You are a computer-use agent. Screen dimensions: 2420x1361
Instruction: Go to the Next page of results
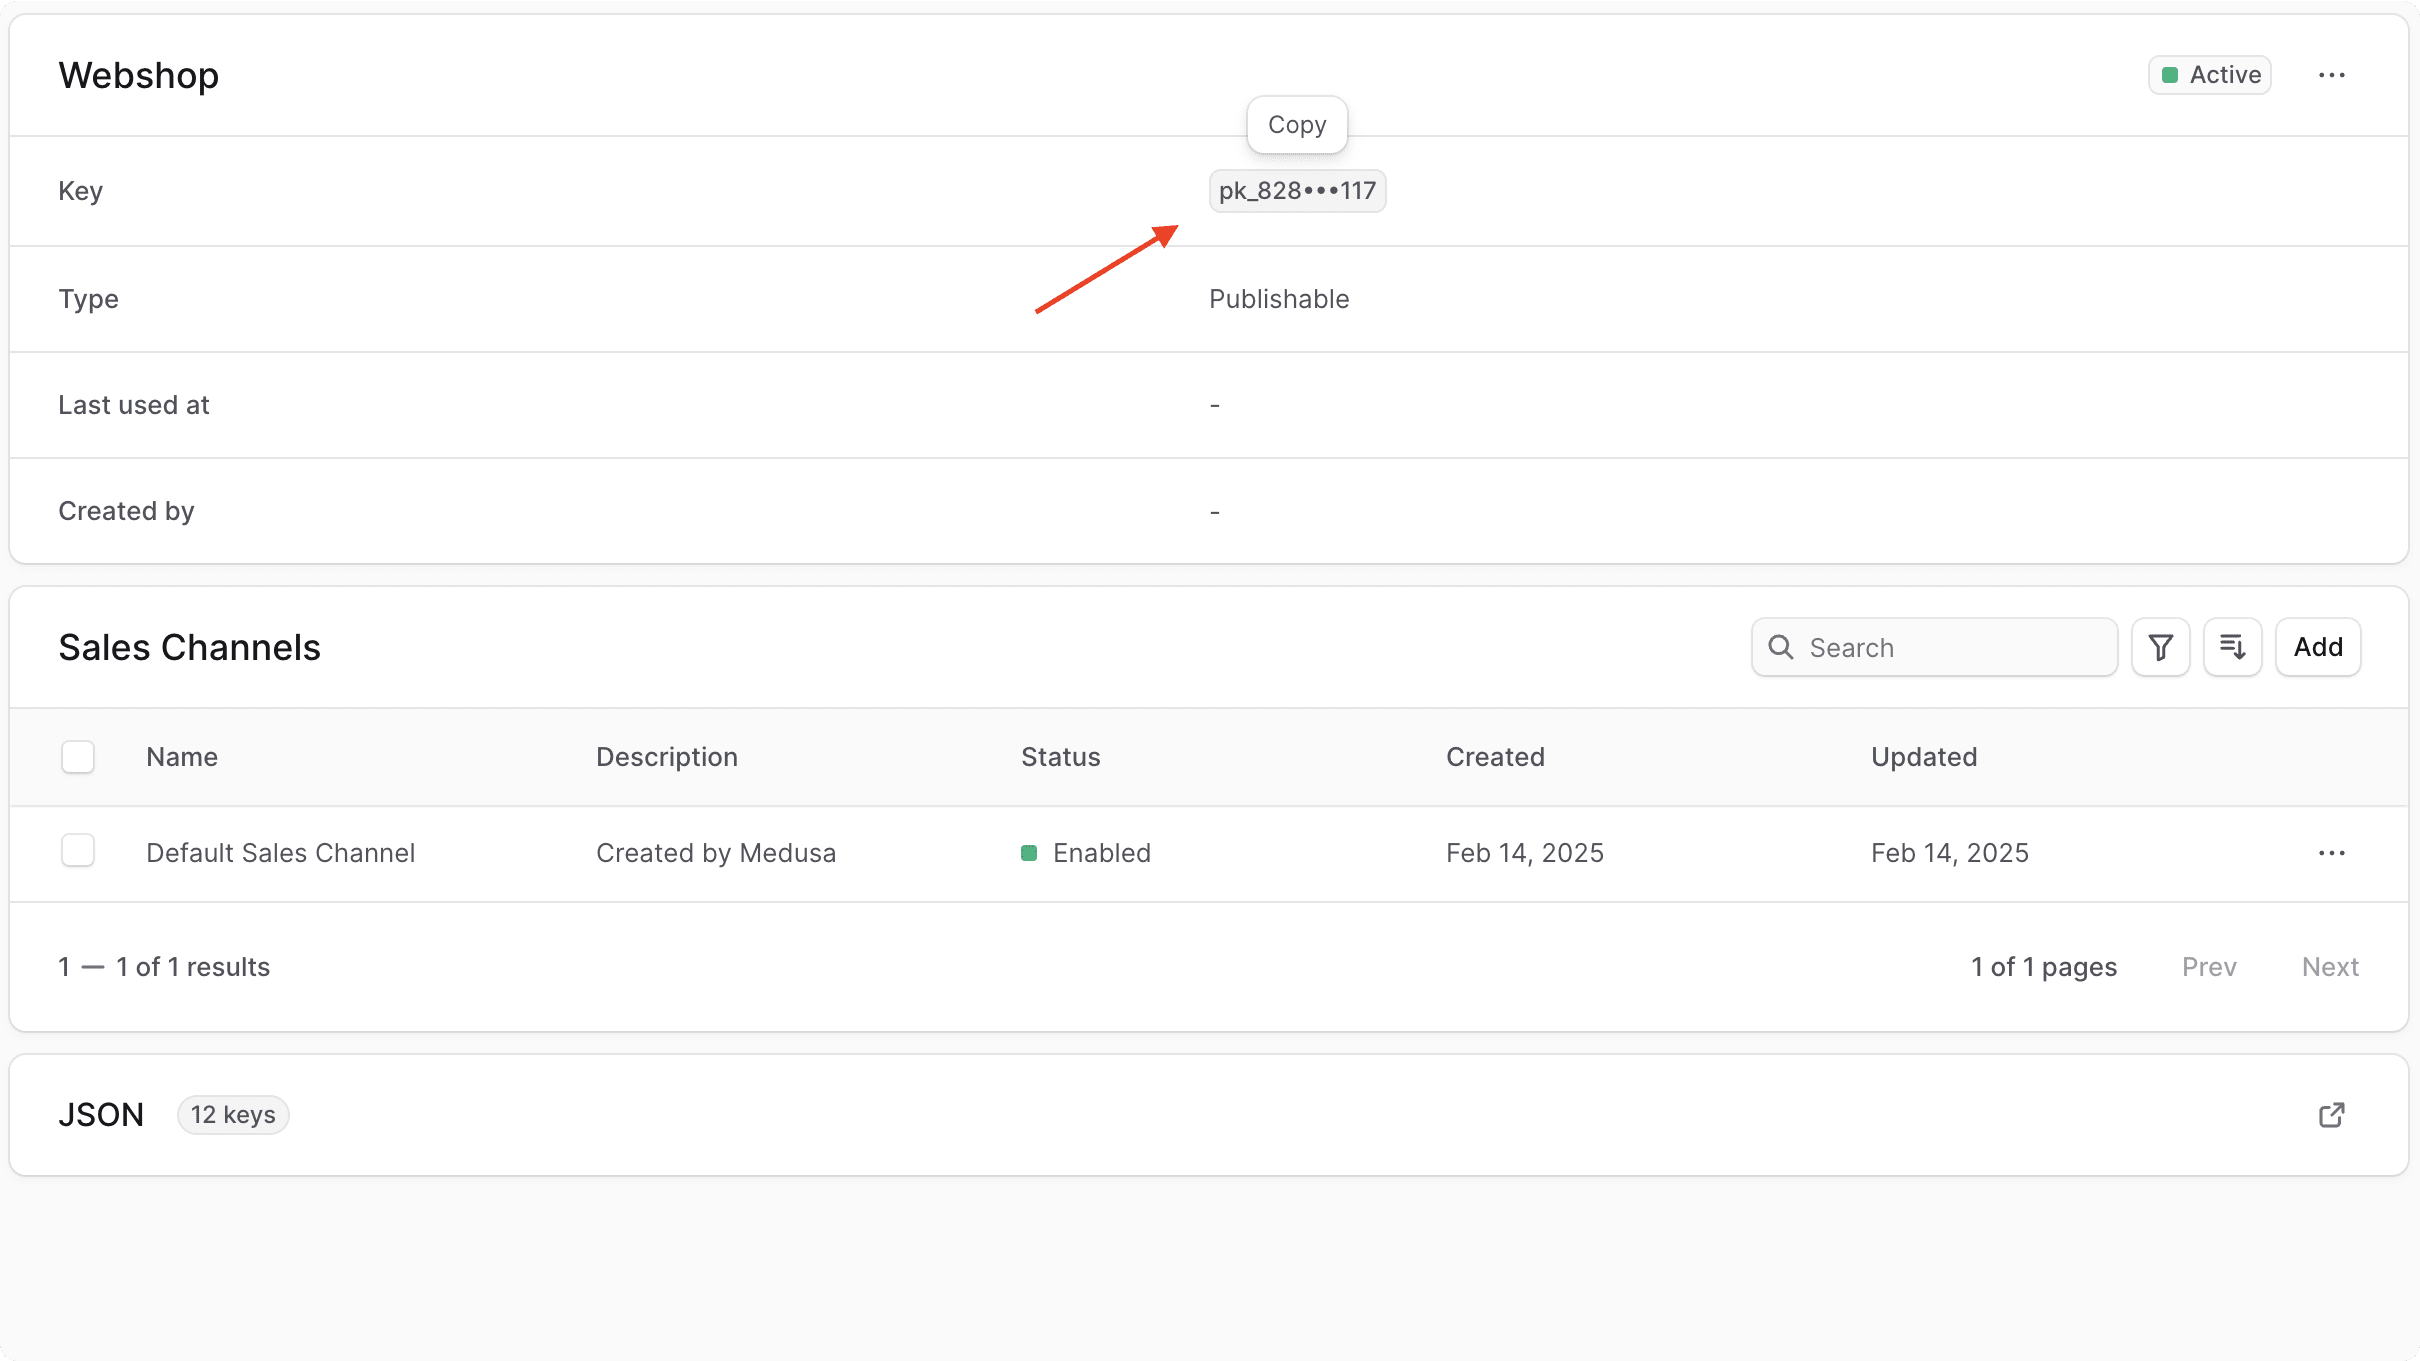[x=2330, y=966]
